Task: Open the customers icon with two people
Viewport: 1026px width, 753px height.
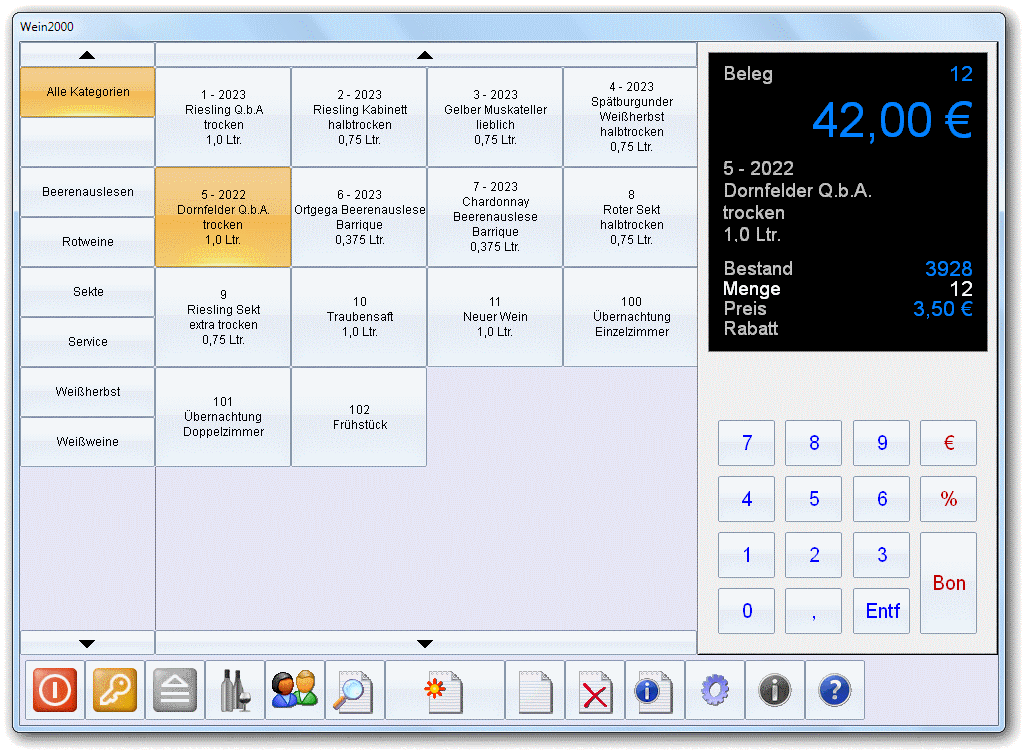Action: 295,690
